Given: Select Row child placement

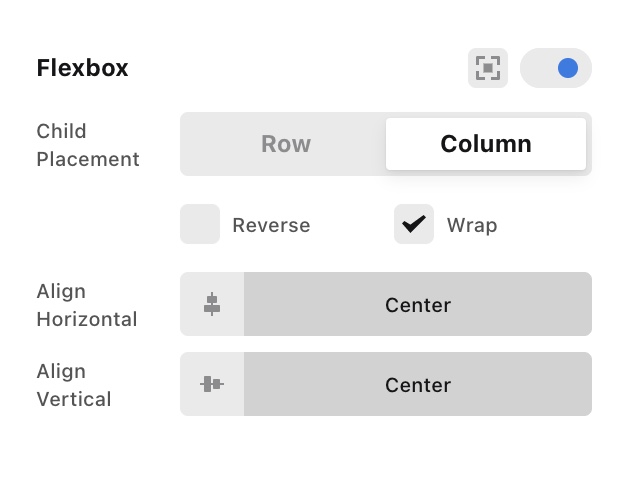Looking at the screenshot, I should coord(286,144).
